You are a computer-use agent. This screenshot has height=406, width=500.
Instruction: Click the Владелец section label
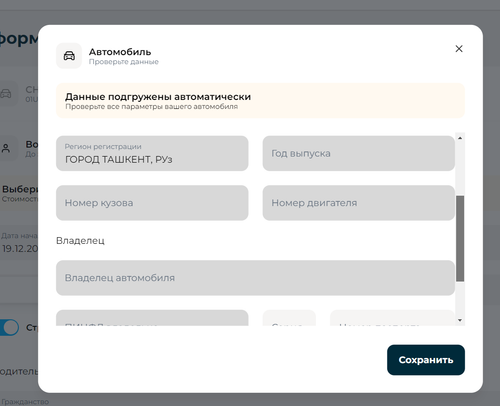coord(80,240)
